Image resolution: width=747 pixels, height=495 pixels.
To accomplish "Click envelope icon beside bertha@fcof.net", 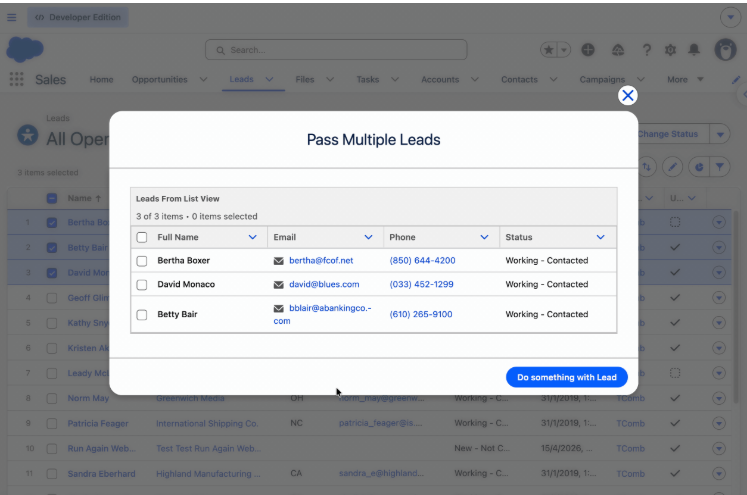I will tap(279, 261).
